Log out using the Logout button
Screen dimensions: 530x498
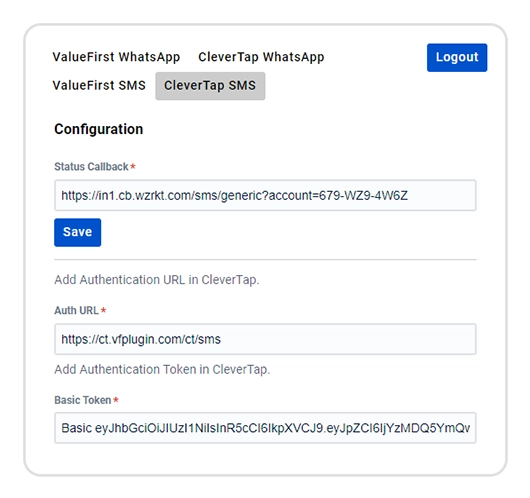[x=457, y=57]
